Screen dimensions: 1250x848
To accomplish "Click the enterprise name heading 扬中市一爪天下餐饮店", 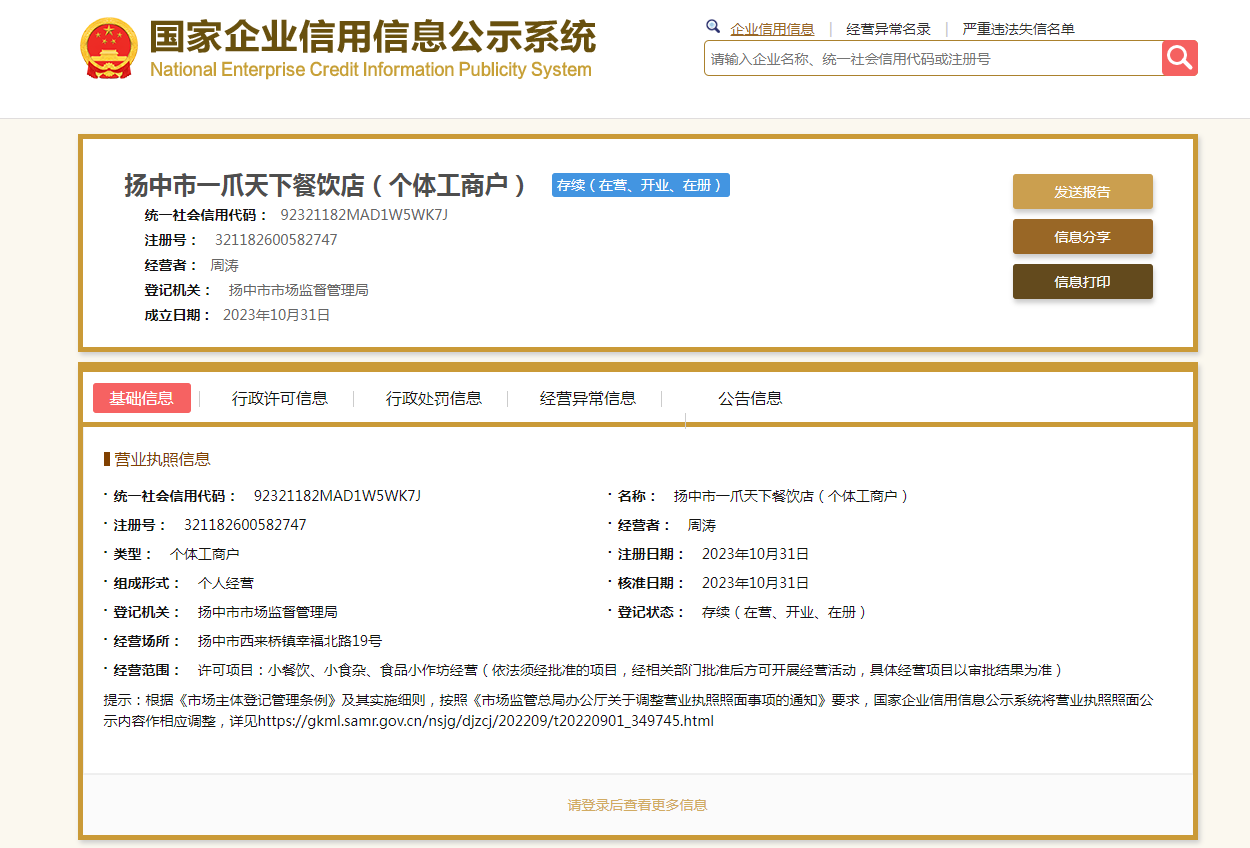I will (x=325, y=185).
